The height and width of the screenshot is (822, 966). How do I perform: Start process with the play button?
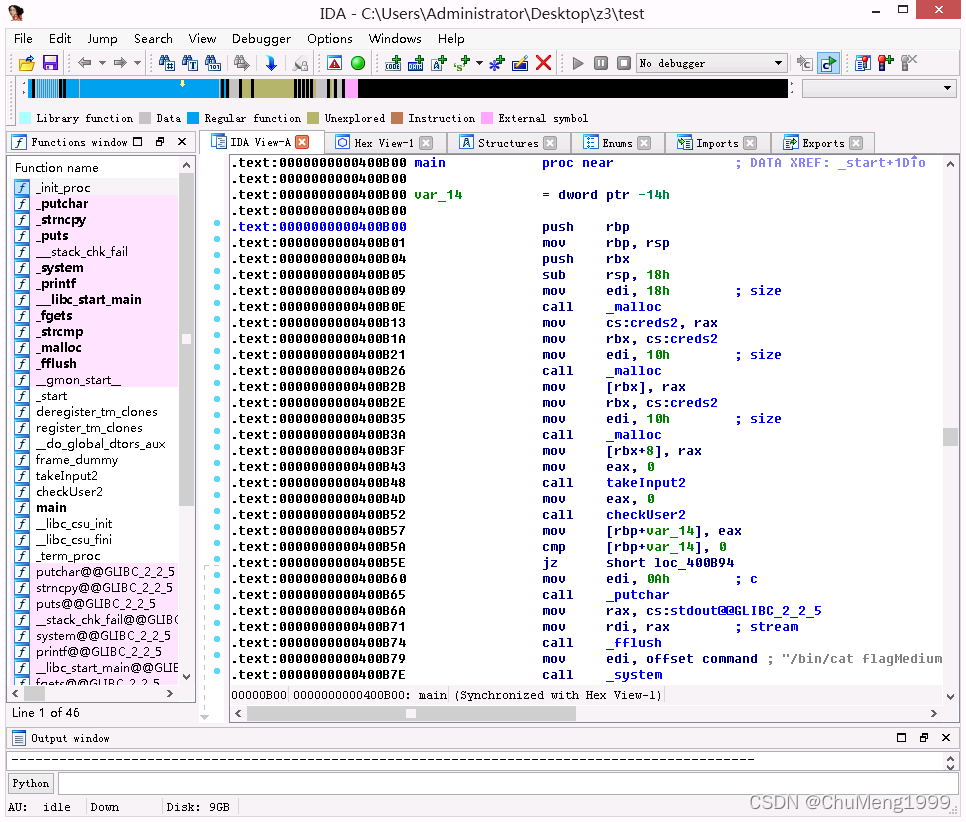[x=578, y=63]
